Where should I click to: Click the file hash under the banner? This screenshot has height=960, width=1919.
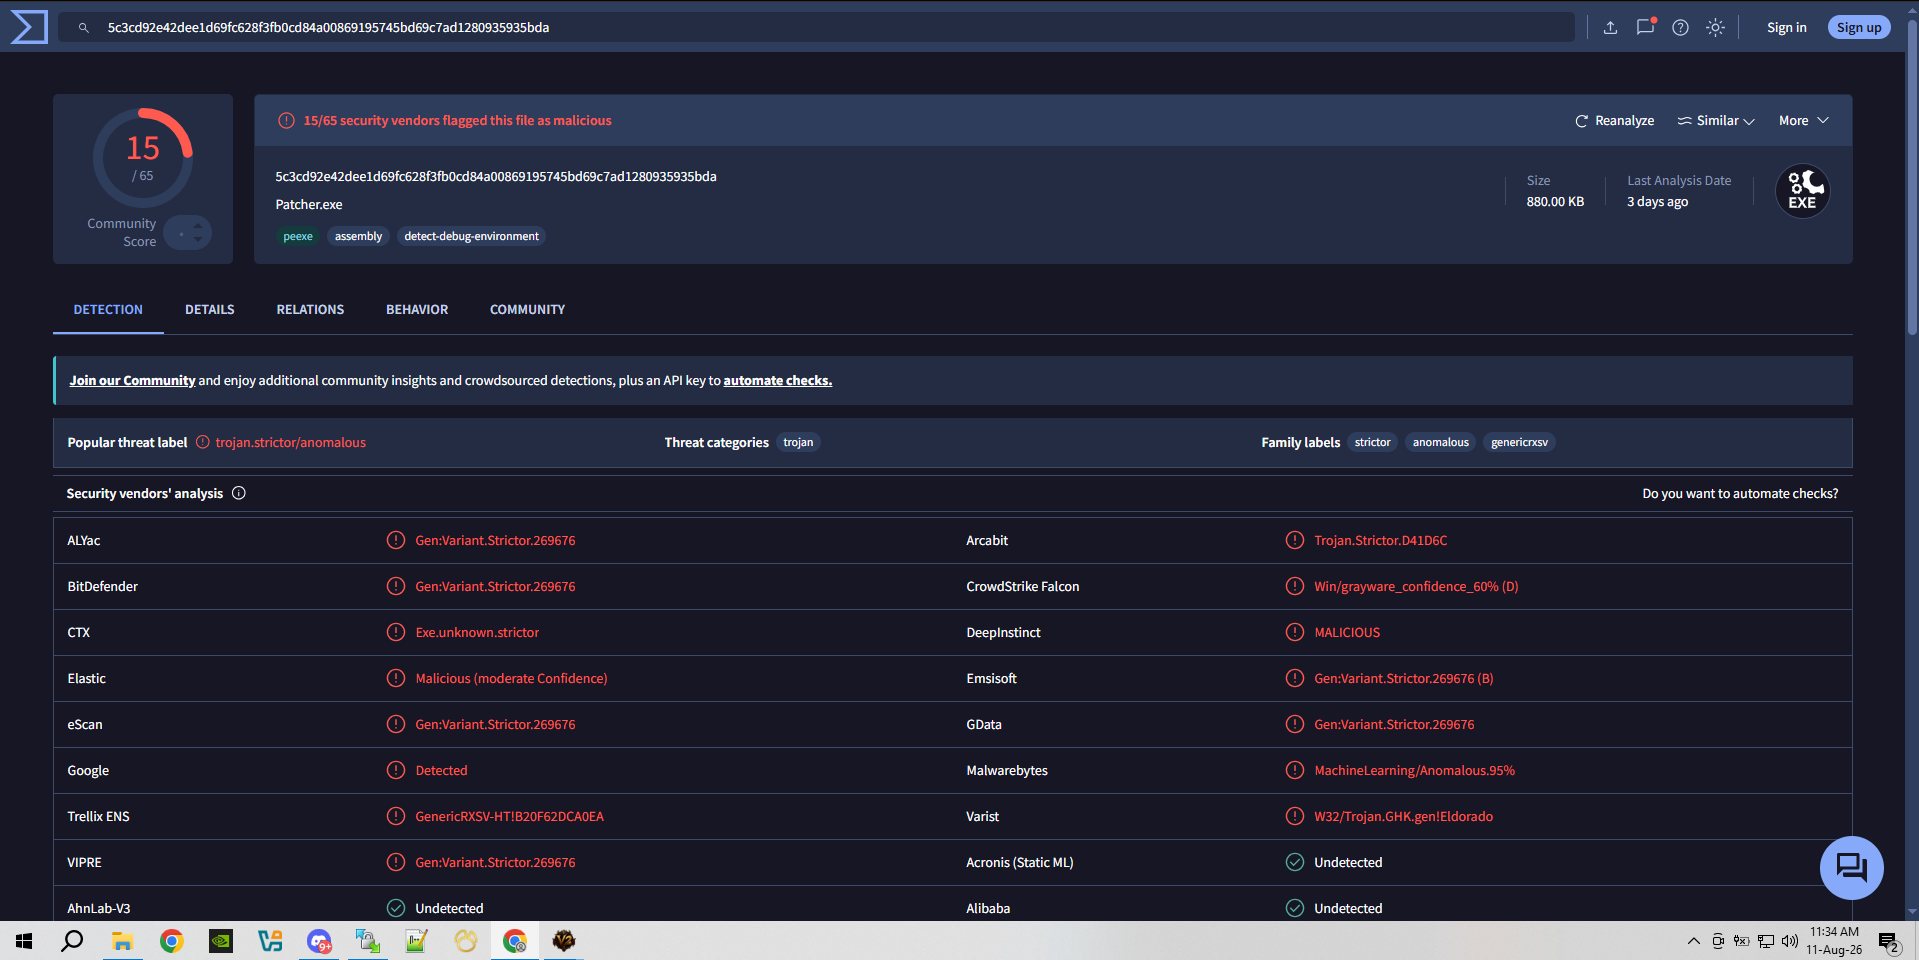[x=496, y=177]
